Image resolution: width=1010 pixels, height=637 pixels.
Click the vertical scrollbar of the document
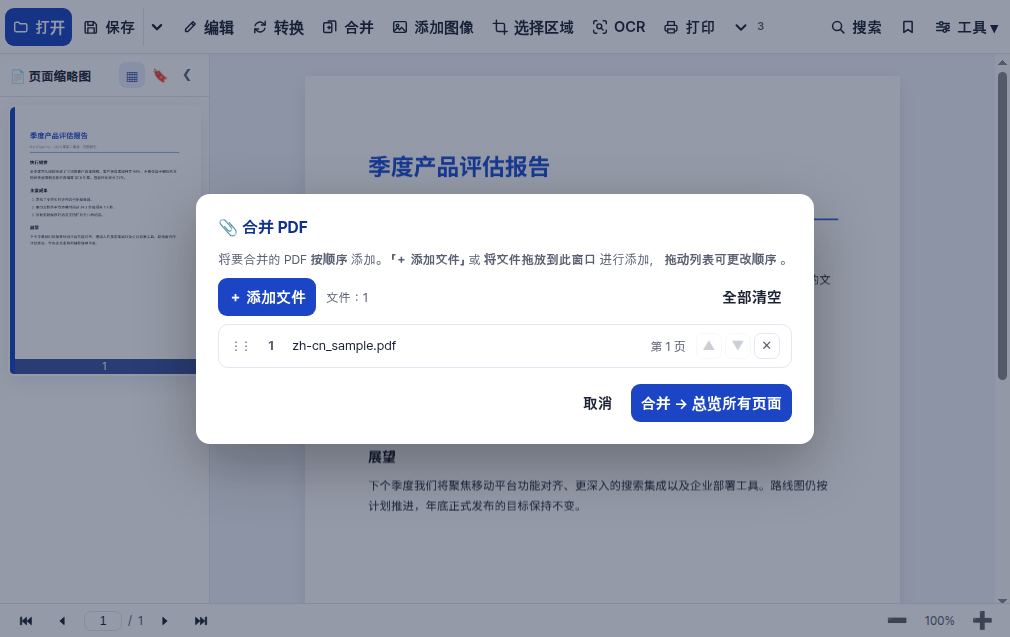1002,225
